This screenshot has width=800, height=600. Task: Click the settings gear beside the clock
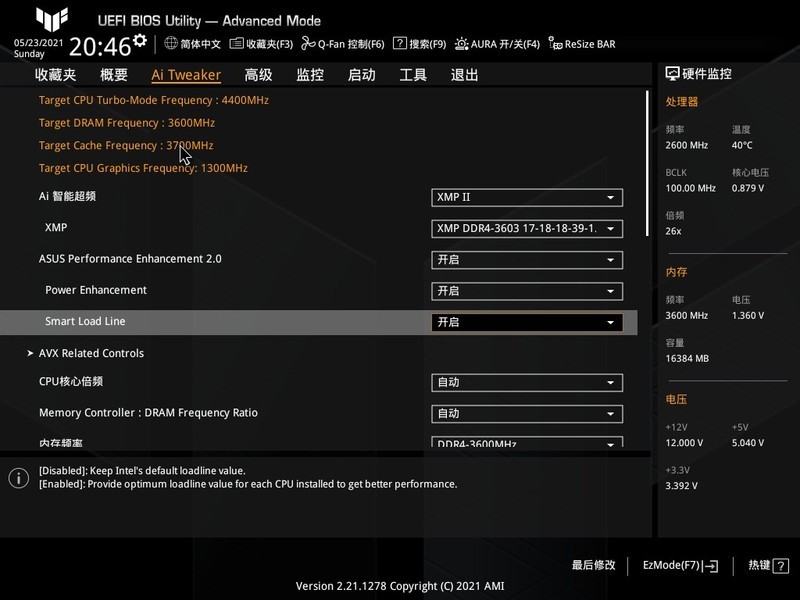(140, 40)
